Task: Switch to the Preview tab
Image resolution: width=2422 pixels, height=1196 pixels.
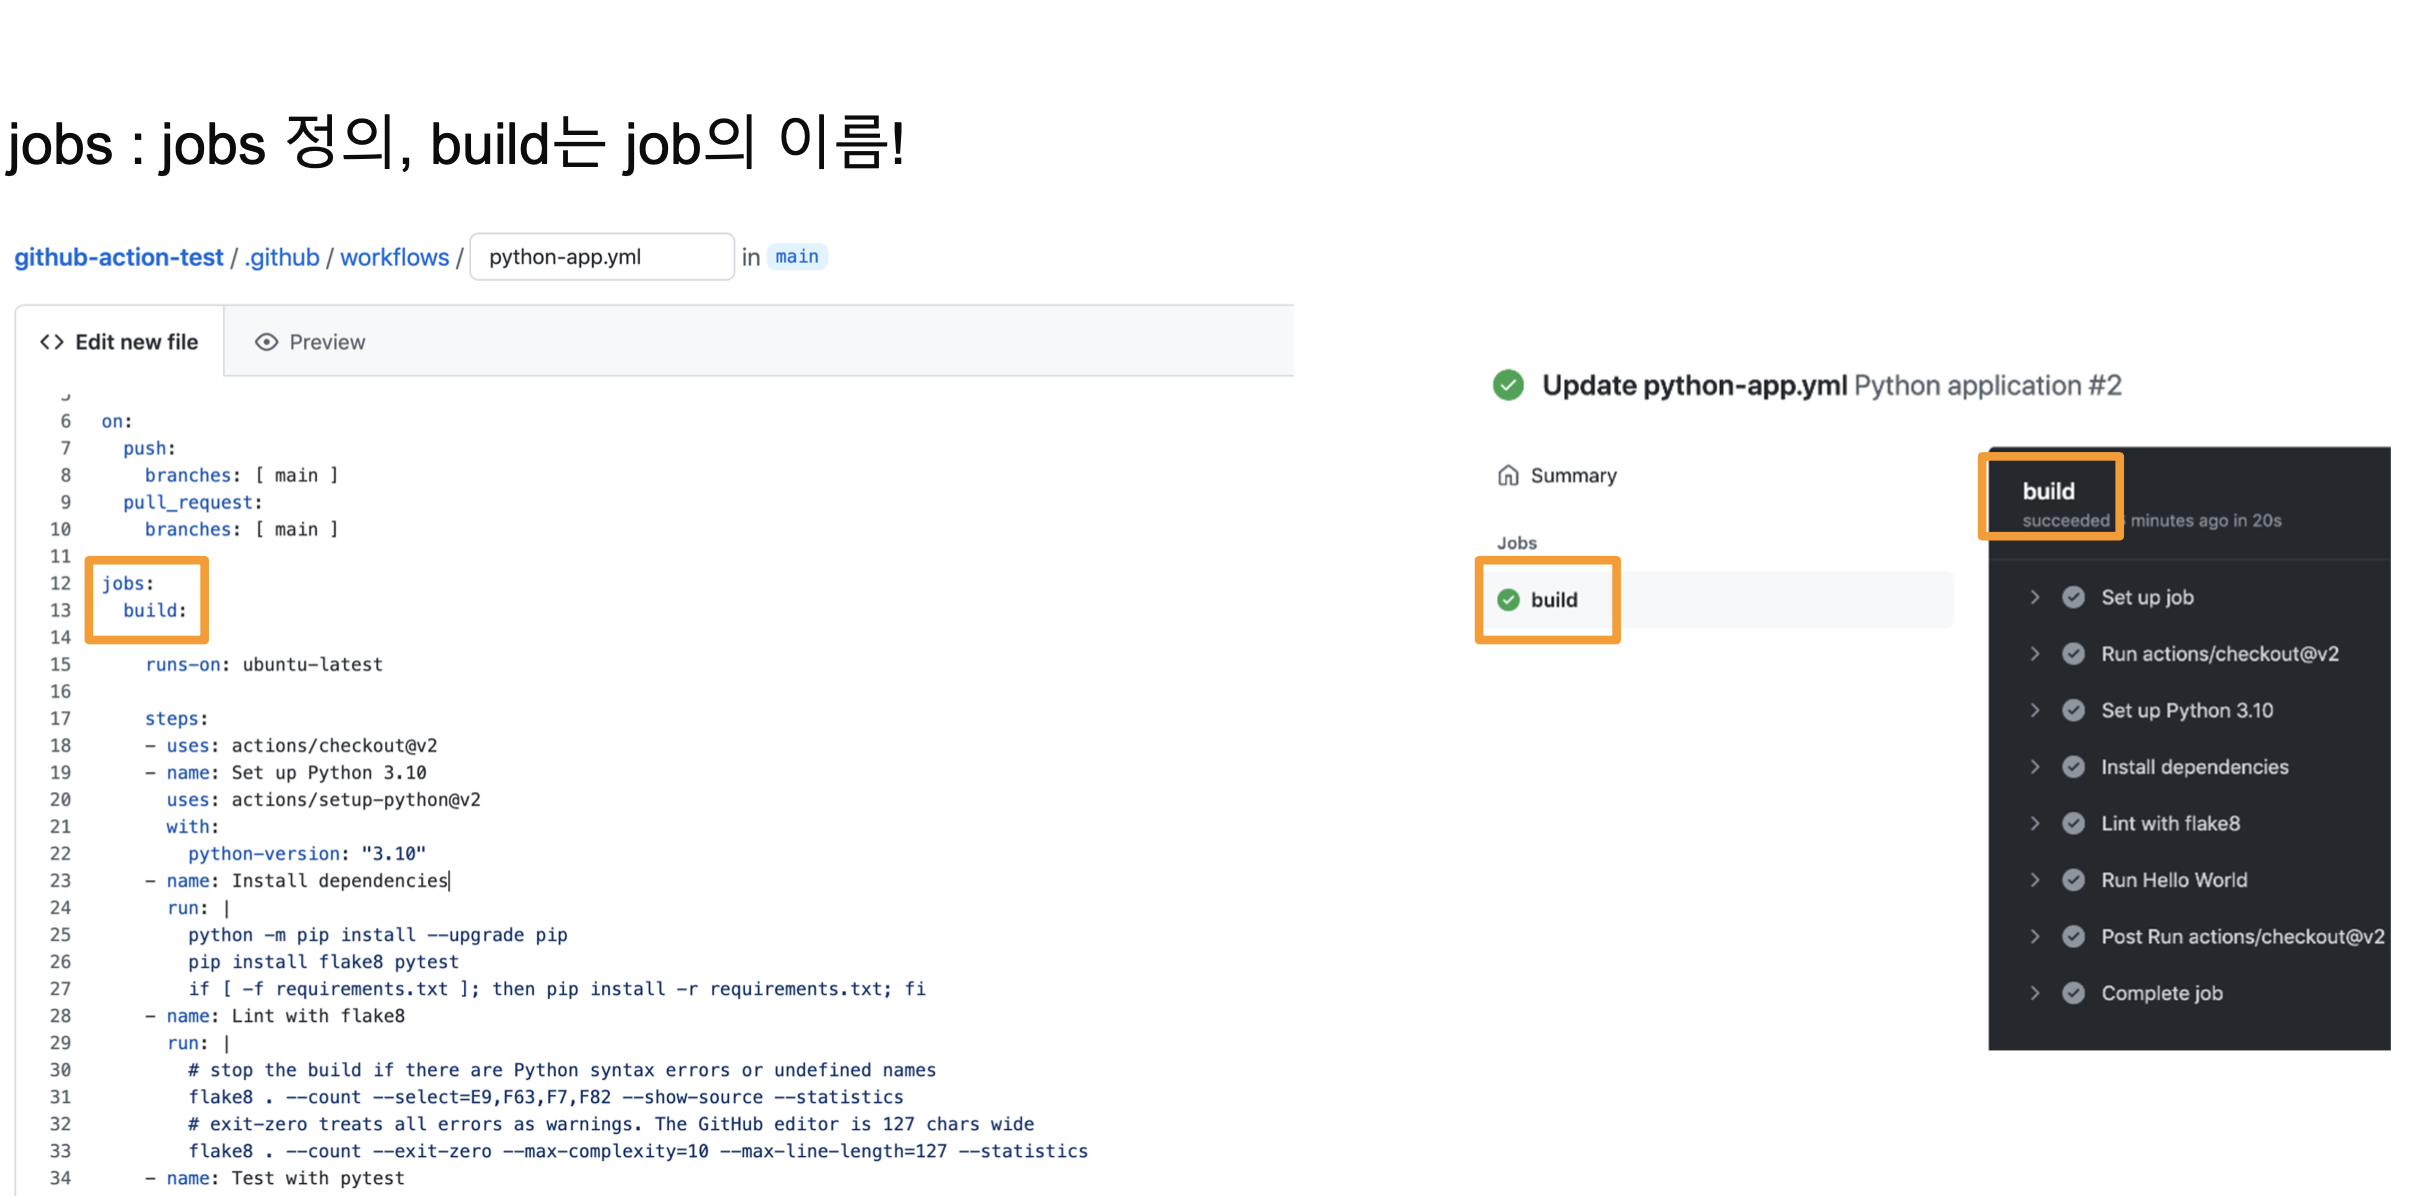Action: click(310, 342)
